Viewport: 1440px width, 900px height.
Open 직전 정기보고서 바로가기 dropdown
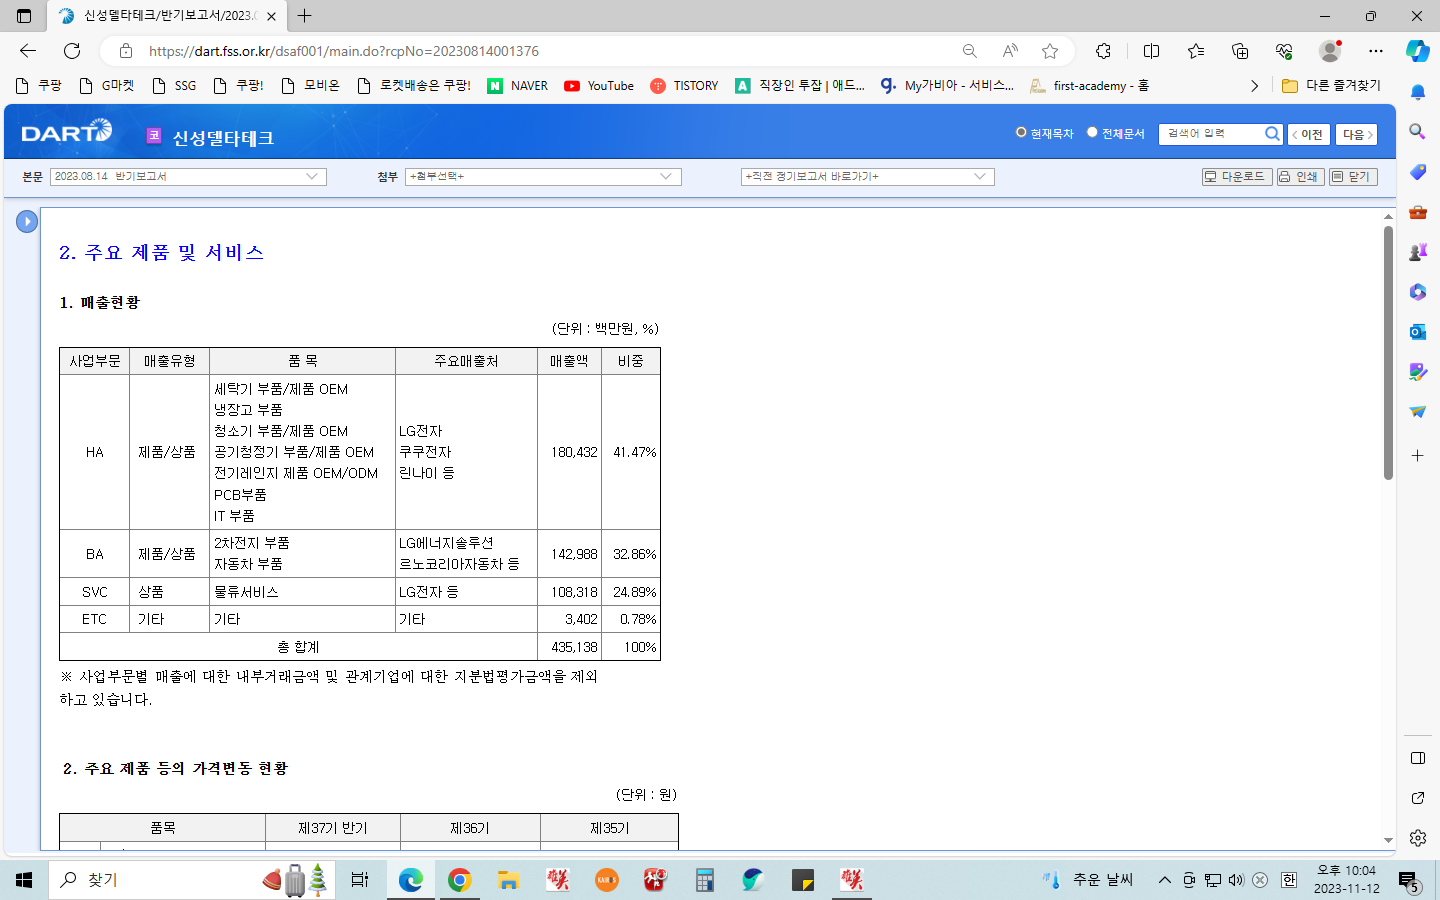click(x=867, y=176)
